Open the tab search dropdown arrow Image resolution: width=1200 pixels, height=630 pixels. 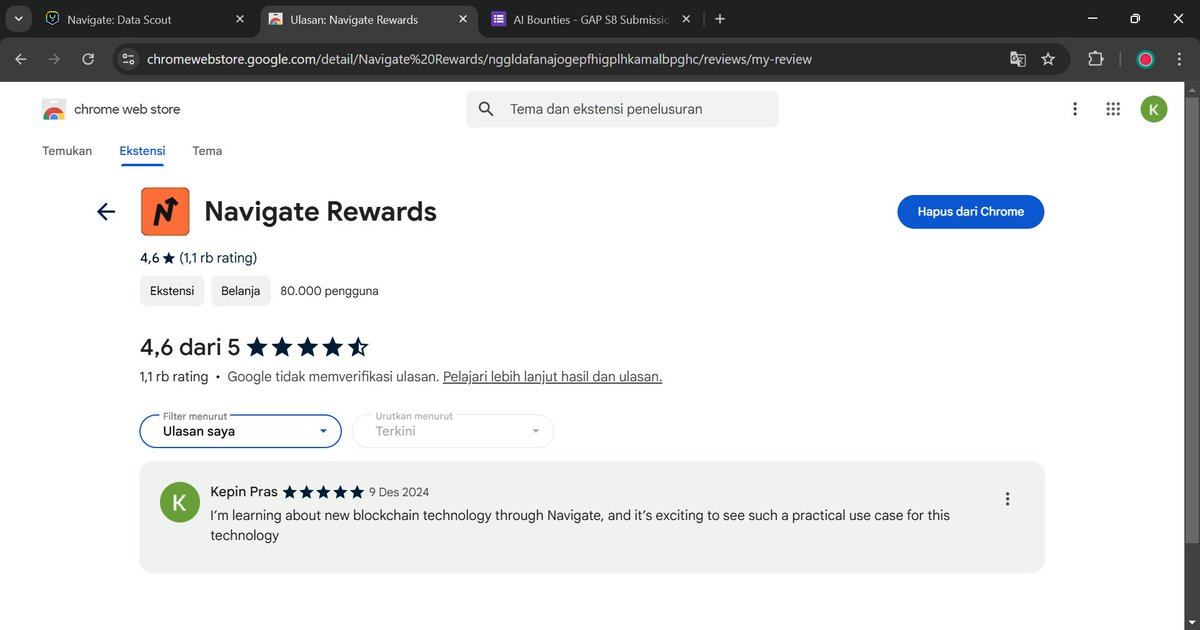pos(19,19)
